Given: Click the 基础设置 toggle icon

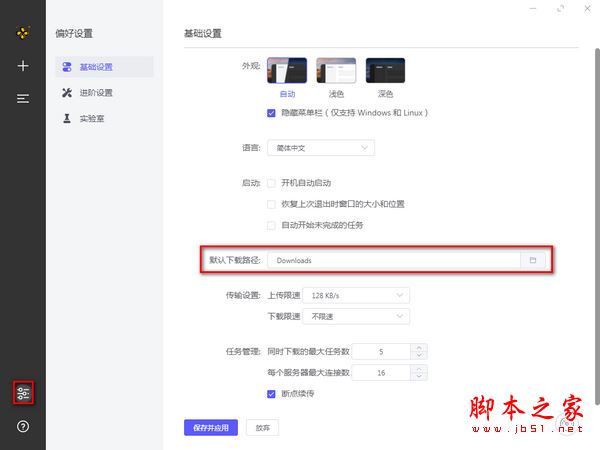Looking at the screenshot, I should [x=67, y=67].
